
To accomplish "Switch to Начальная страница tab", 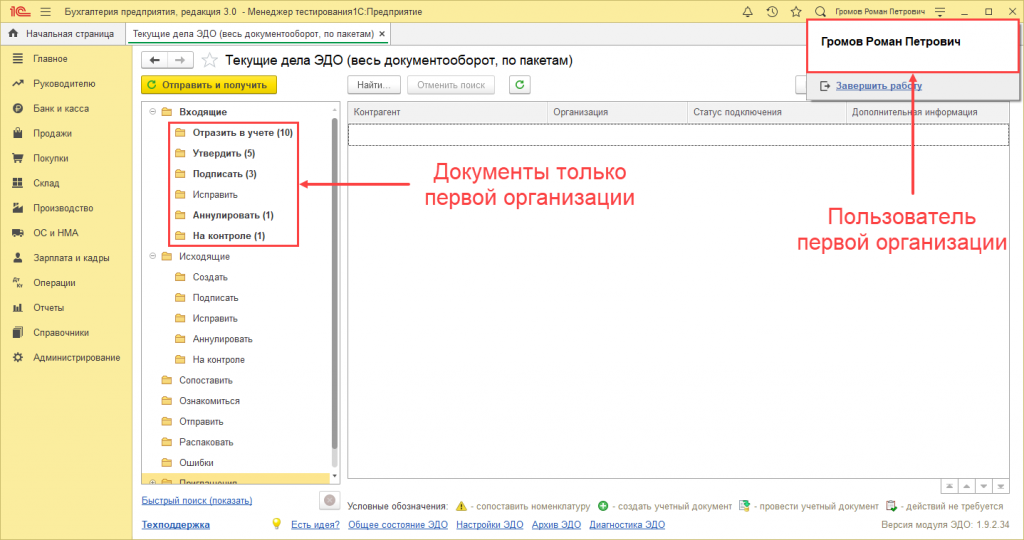I will [x=61, y=33].
